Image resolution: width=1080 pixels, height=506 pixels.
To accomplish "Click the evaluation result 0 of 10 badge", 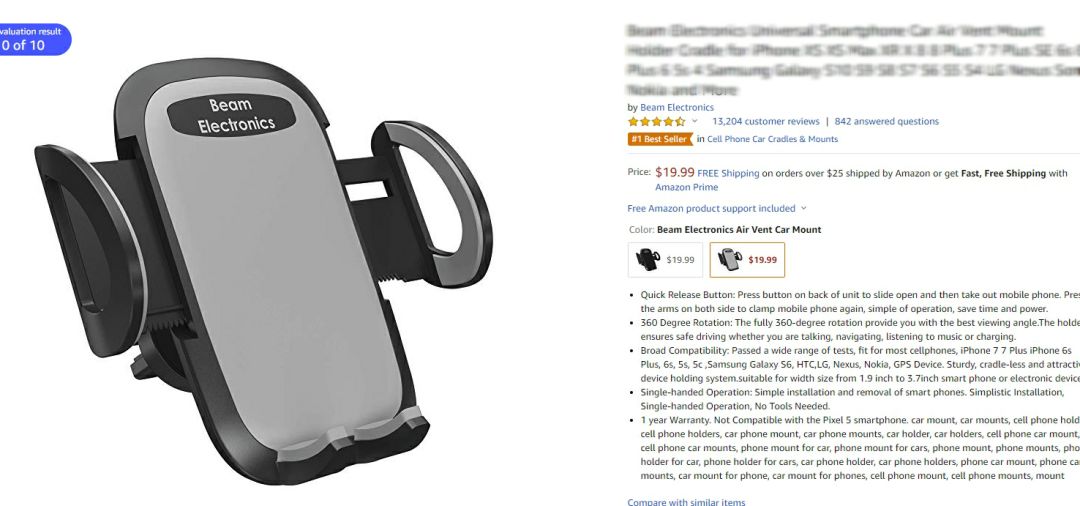I will point(32,39).
